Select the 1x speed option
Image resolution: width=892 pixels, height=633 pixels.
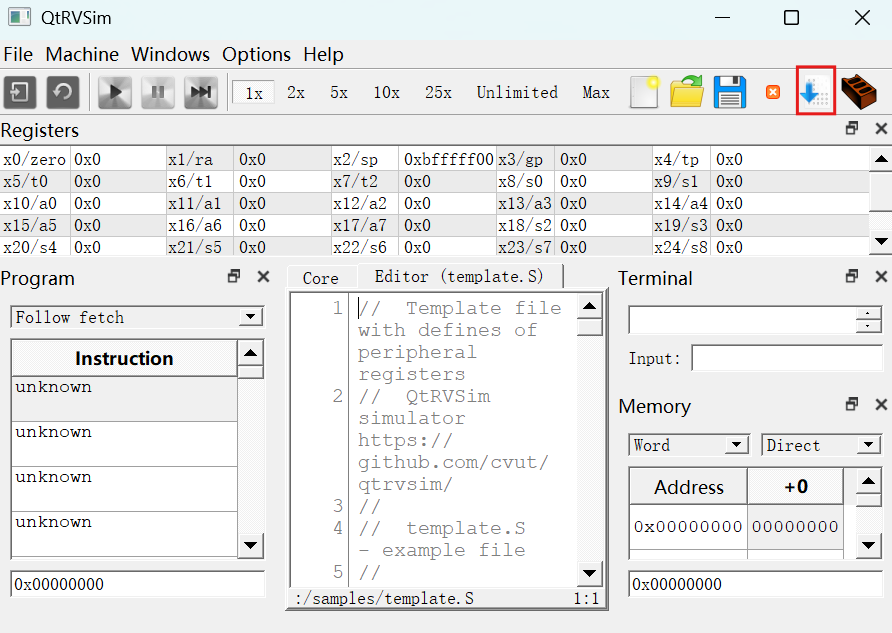point(254,93)
